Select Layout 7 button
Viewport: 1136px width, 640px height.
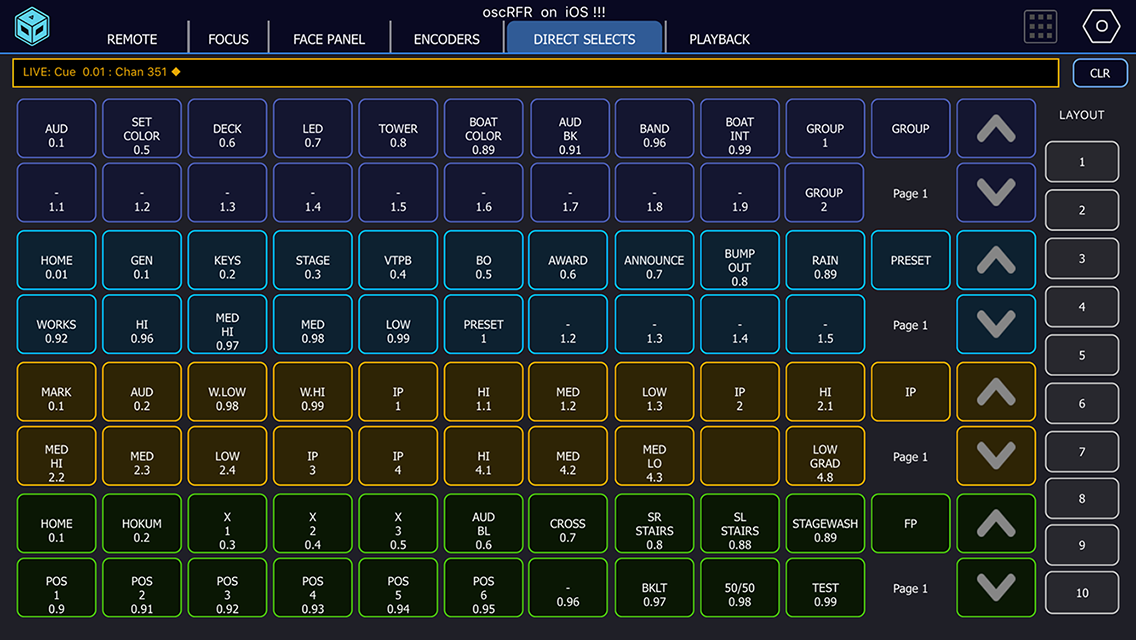pos(1082,452)
